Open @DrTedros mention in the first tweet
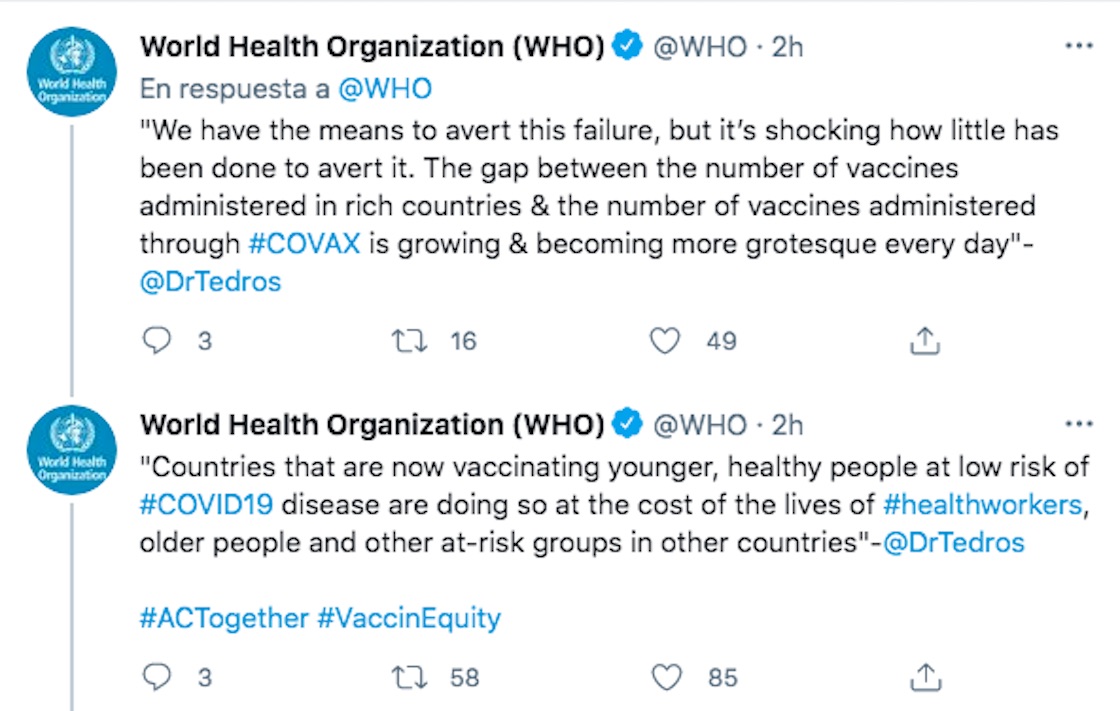1120x711 pixels. (211, 282)
